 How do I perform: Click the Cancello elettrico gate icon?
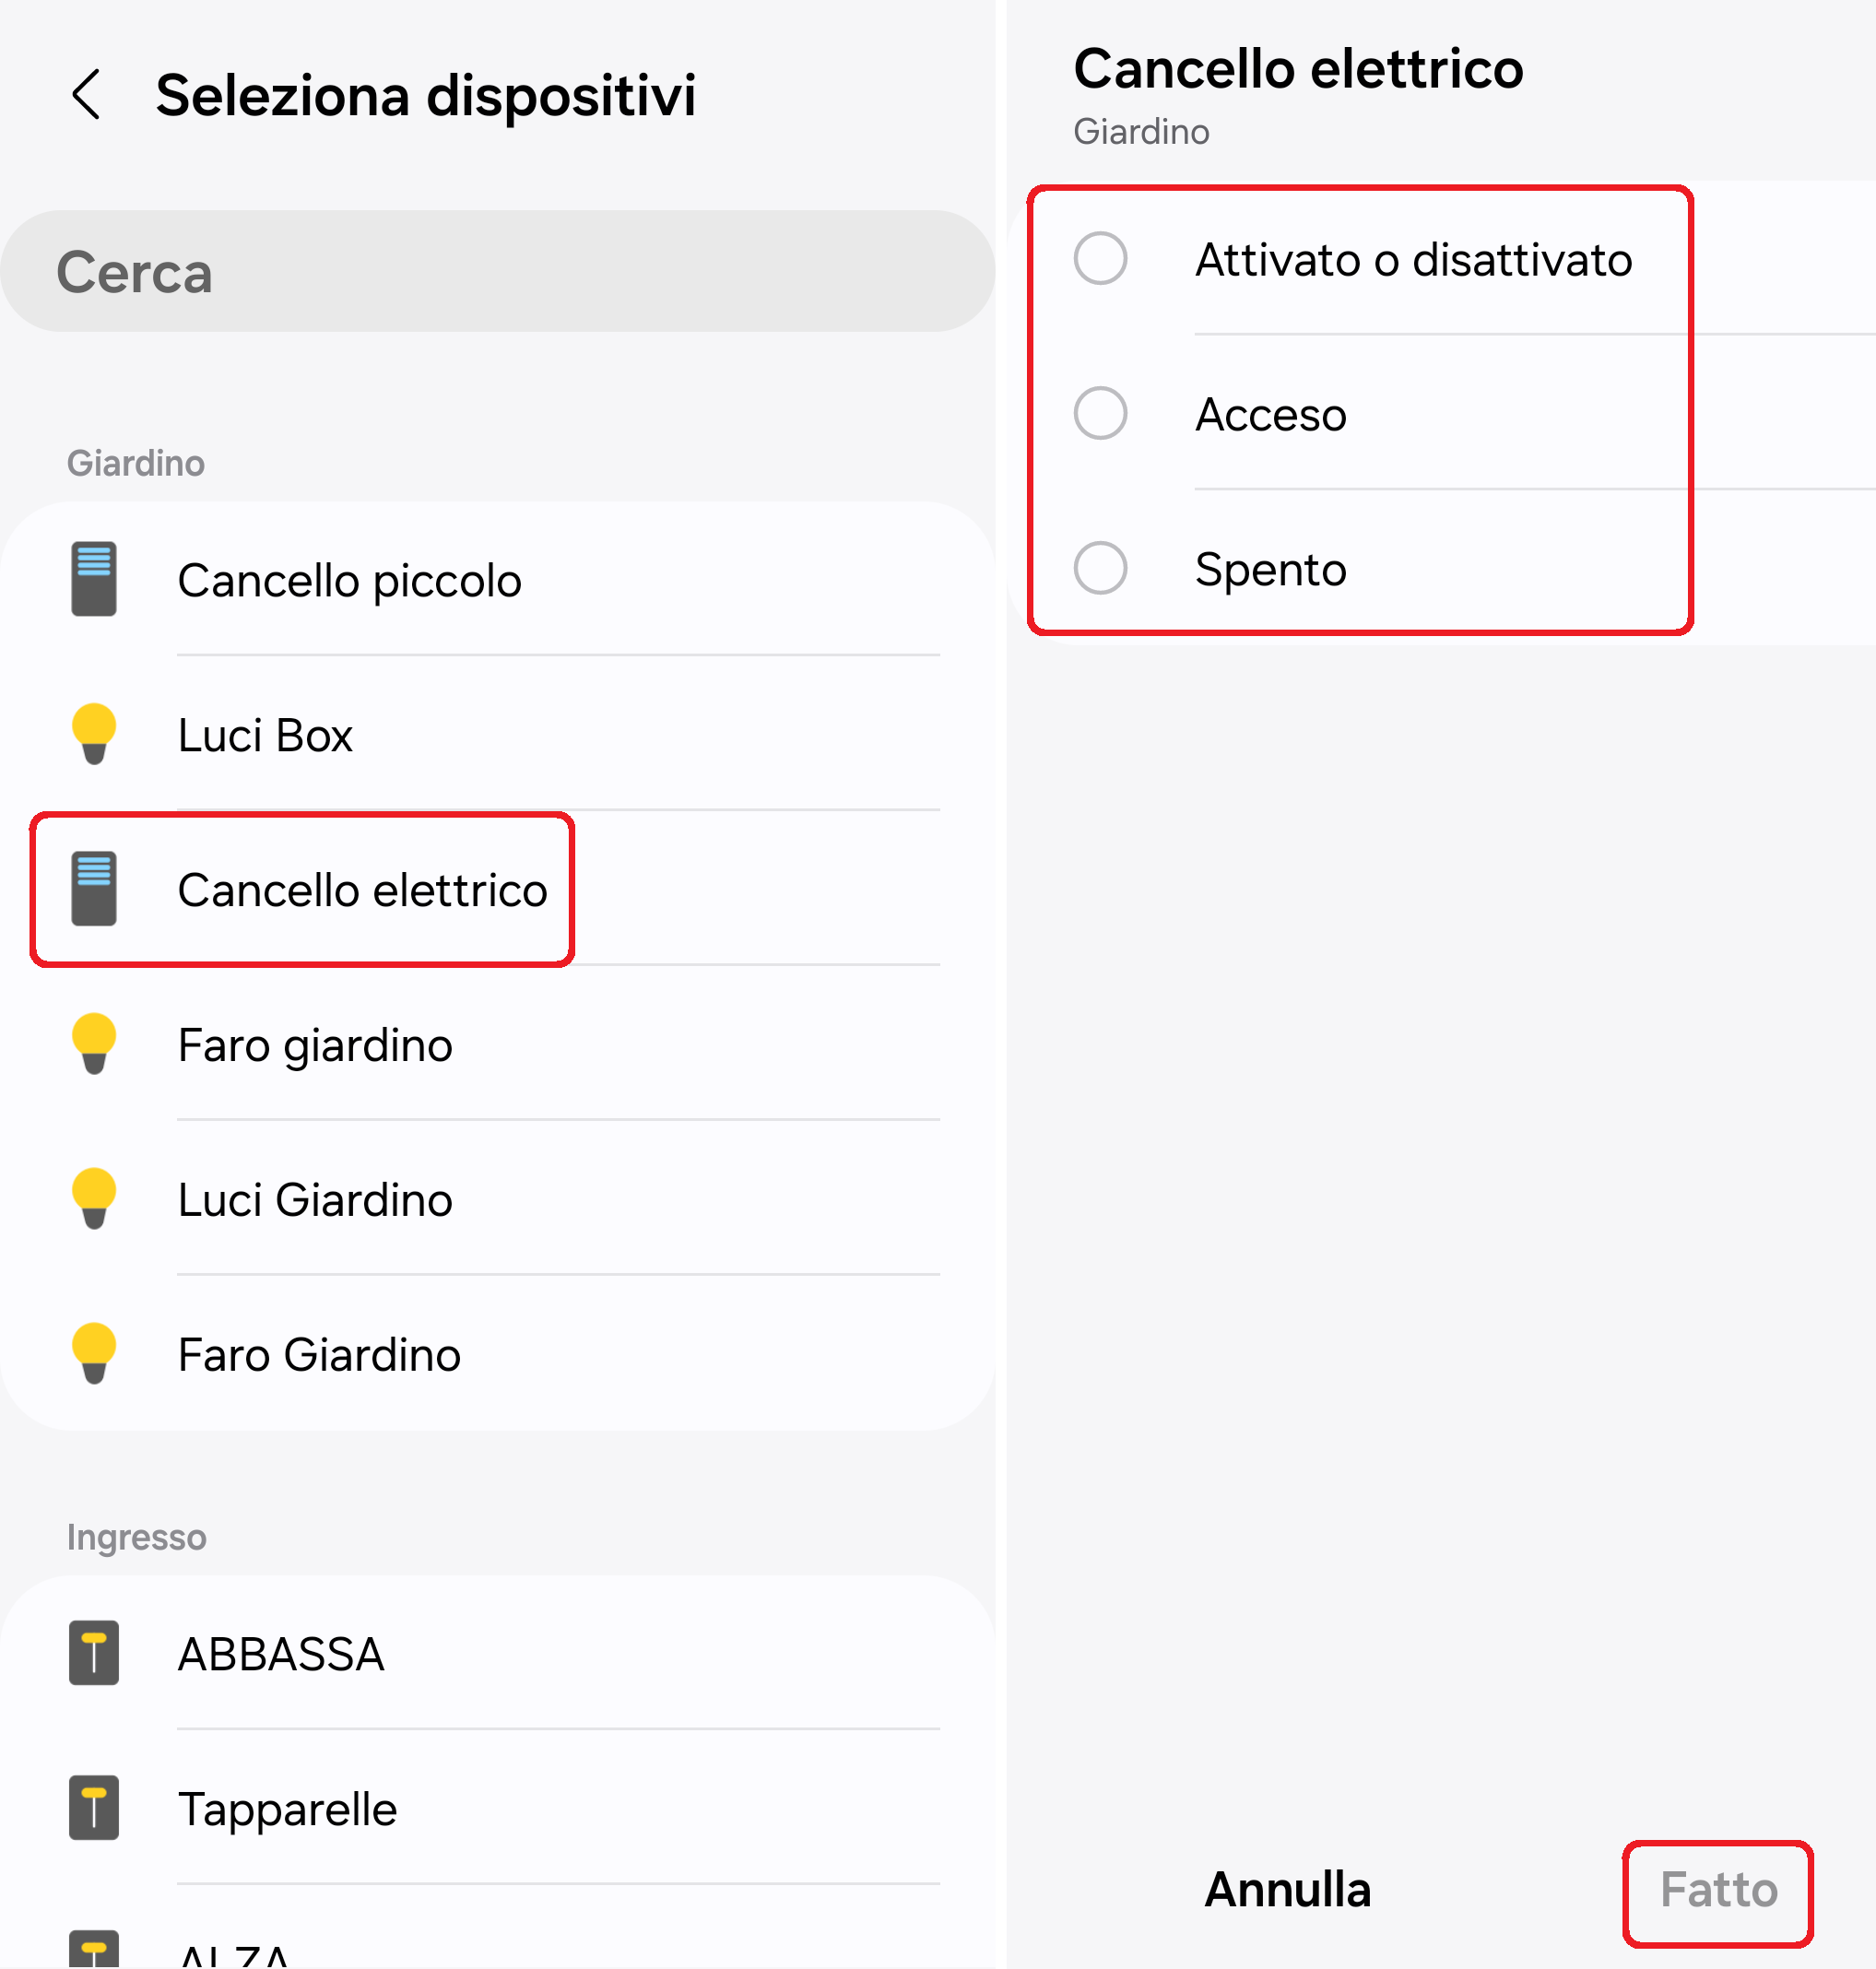click(x=94, y=890)
